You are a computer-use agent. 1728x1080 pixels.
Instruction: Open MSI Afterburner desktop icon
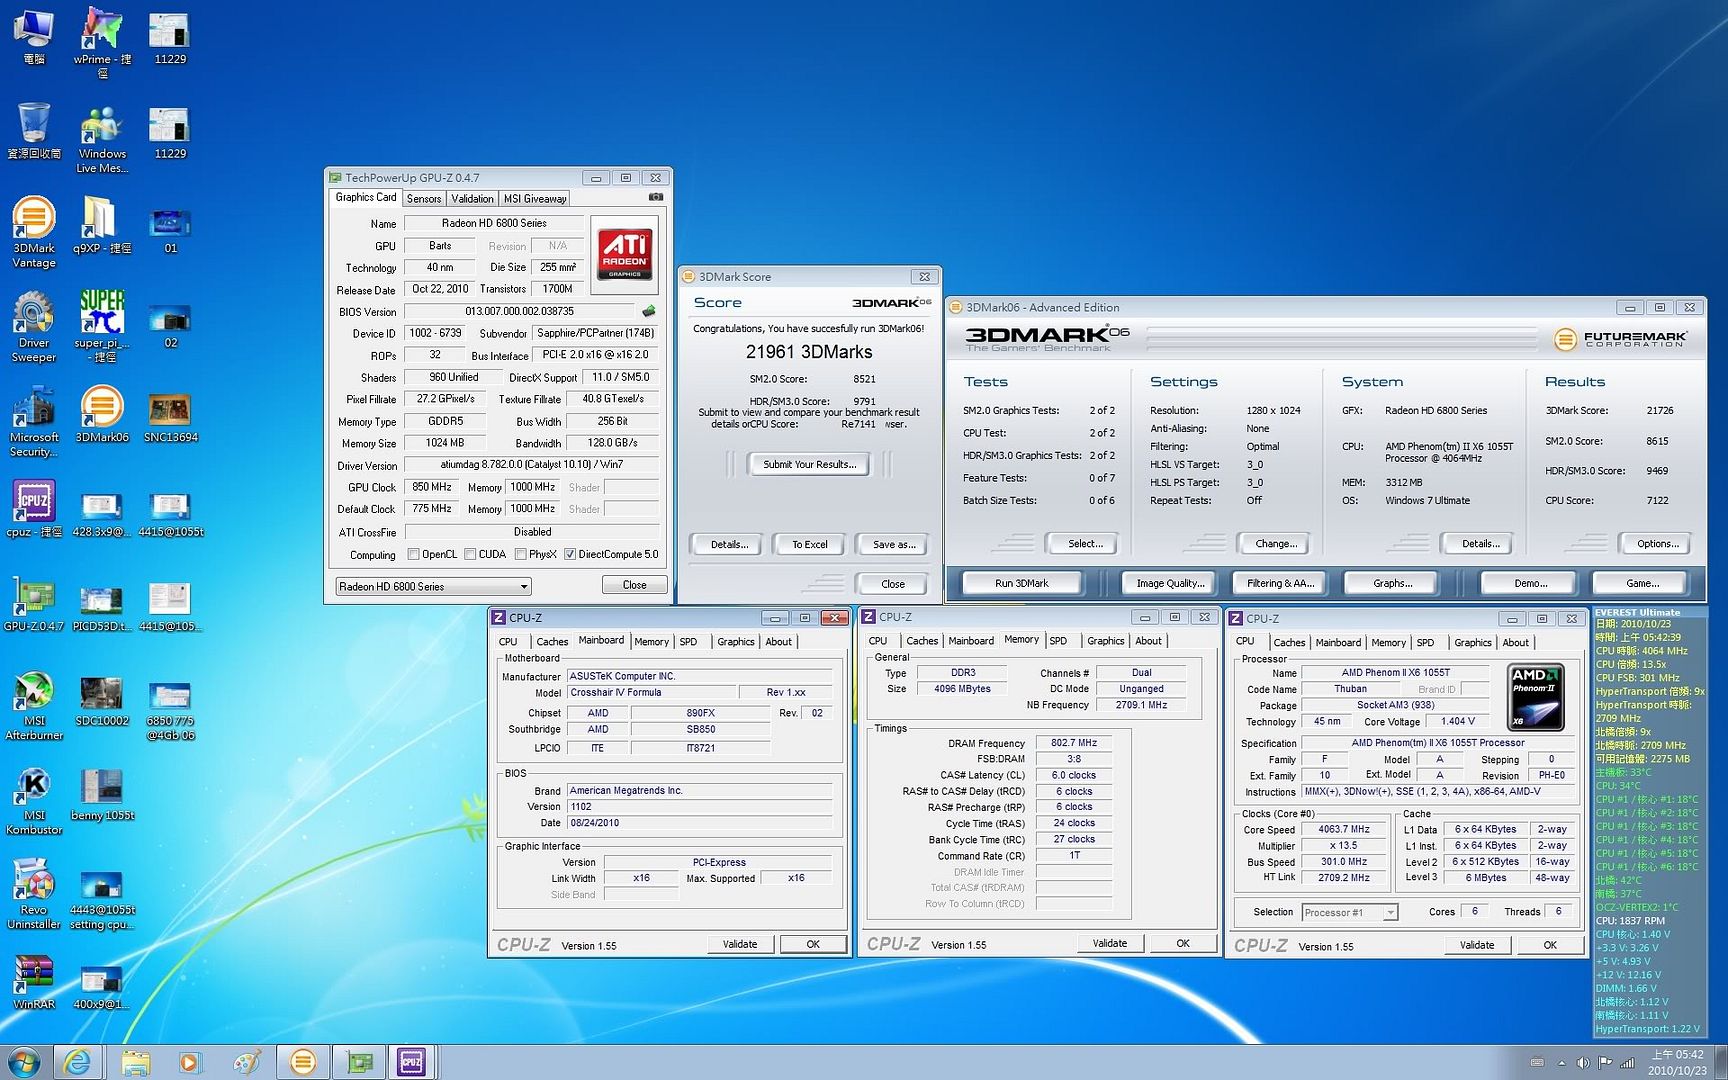click(34, 692)
